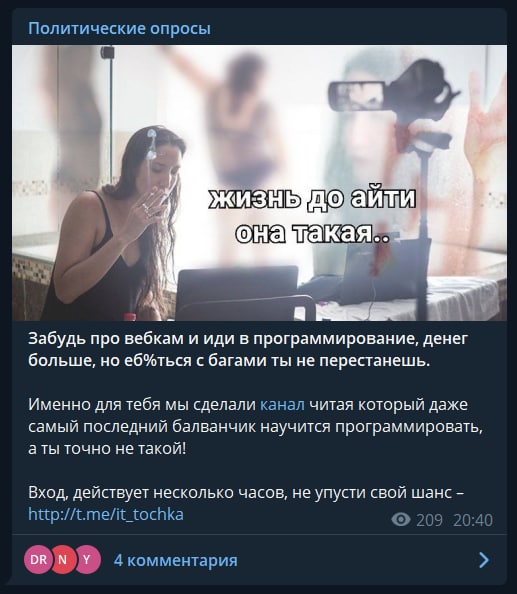Expand comments with right chevron arrow
The height and width of the screenshot is (594, 517).
[x=484, y=560]
